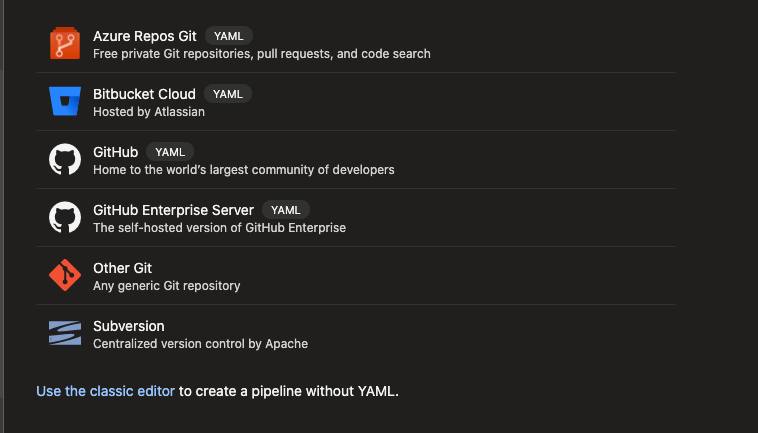Select GitHub Enterprise Server title text

(173, 210)
